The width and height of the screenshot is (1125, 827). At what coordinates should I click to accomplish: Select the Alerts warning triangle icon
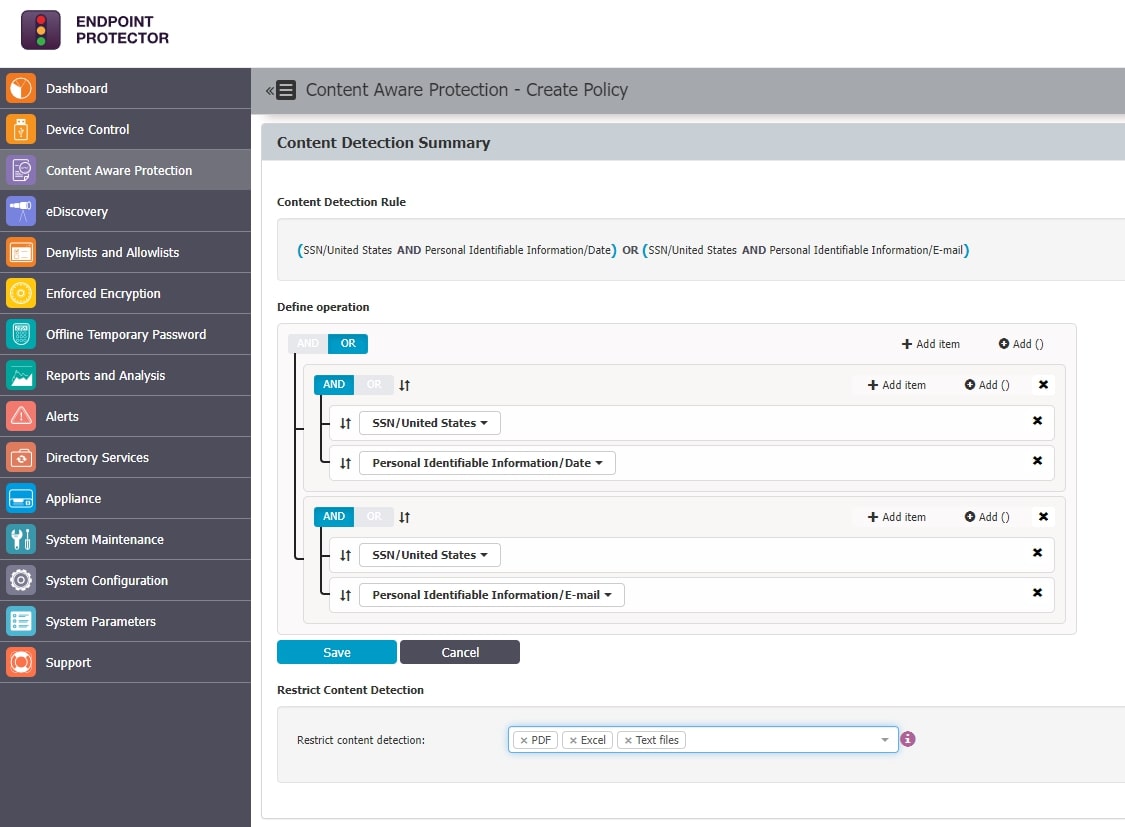coord(19,416)
